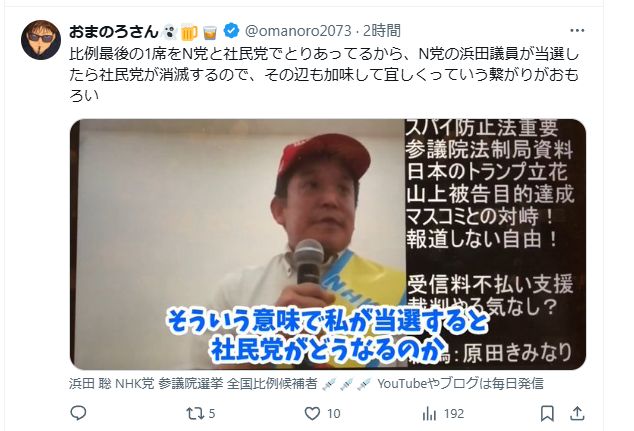Click the ghost emoji next to name
Viewport: 634px width, 431px height.
coord(169,32)
